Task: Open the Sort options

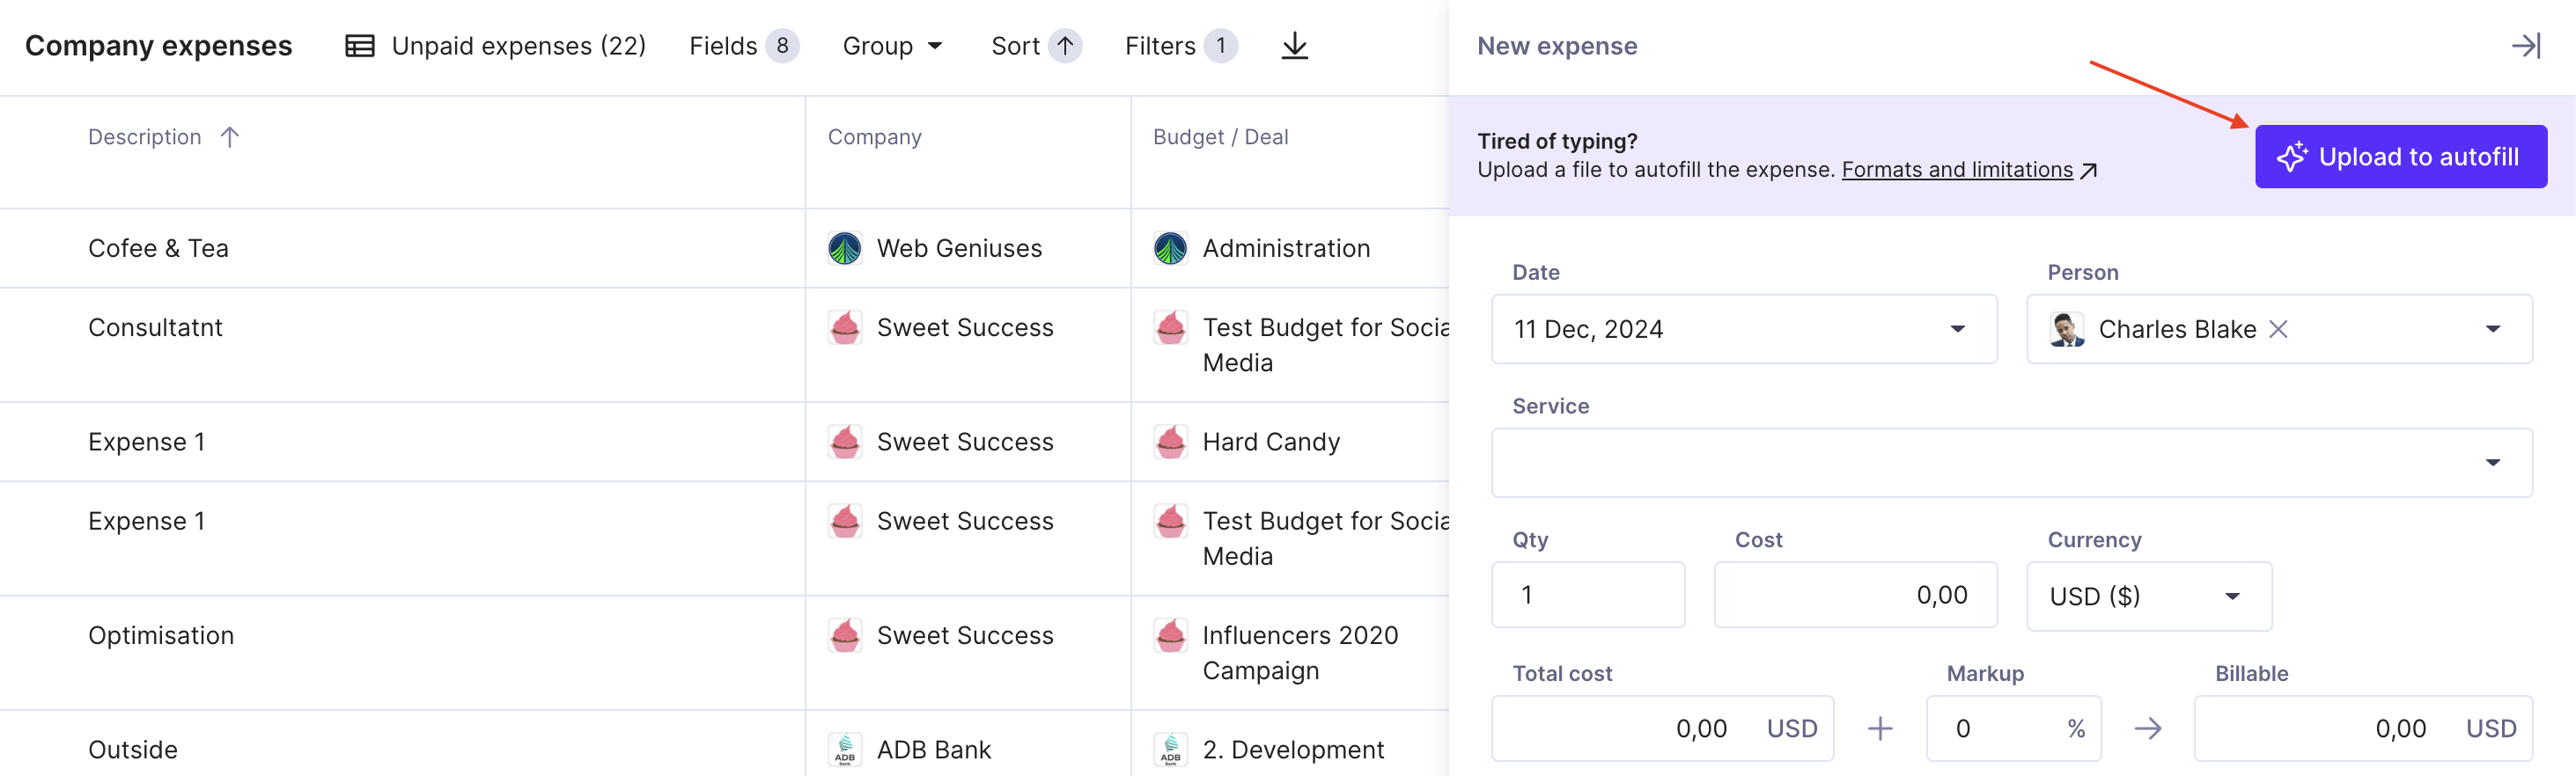Action: click(x=1035, y=46)
